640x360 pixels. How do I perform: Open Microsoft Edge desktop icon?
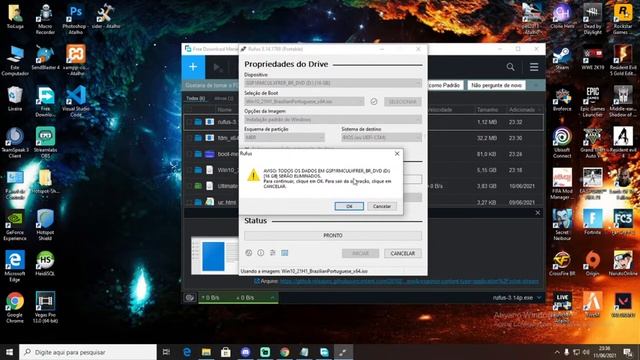pyautogui.click(x=15, y=267)
